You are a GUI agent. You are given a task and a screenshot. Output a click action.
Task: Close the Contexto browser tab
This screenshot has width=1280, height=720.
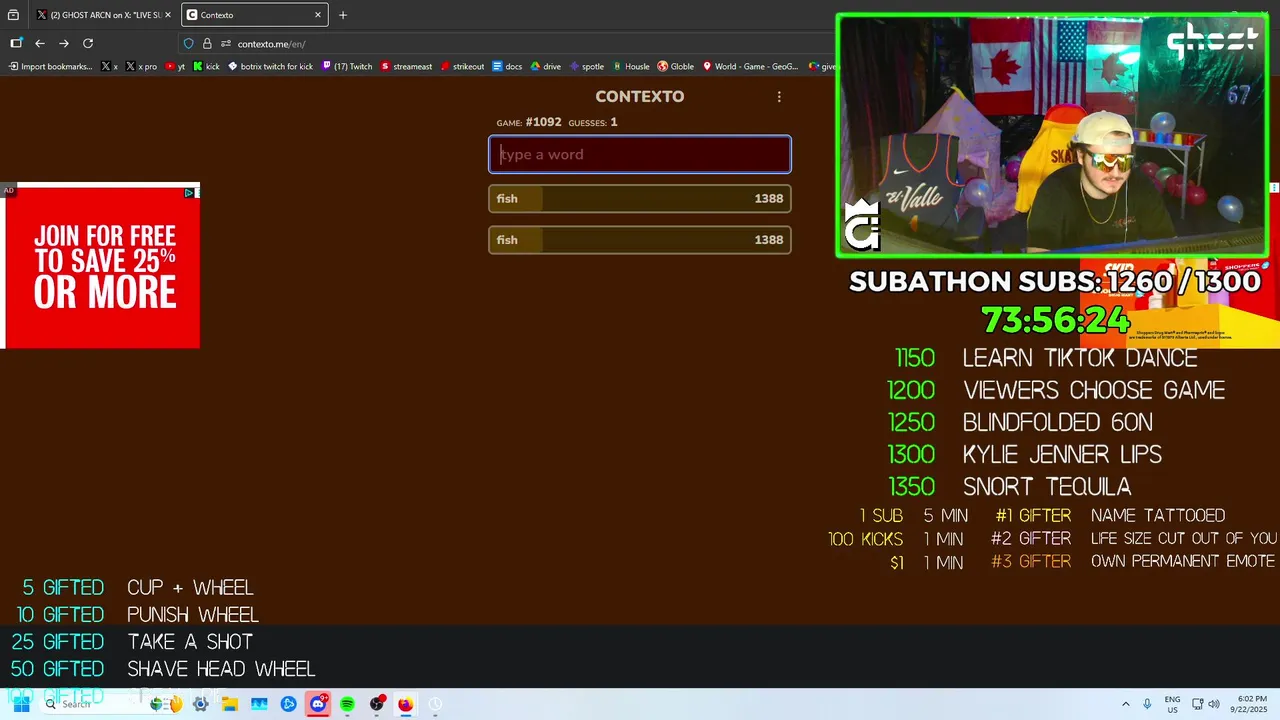click(x=318, y=15)
